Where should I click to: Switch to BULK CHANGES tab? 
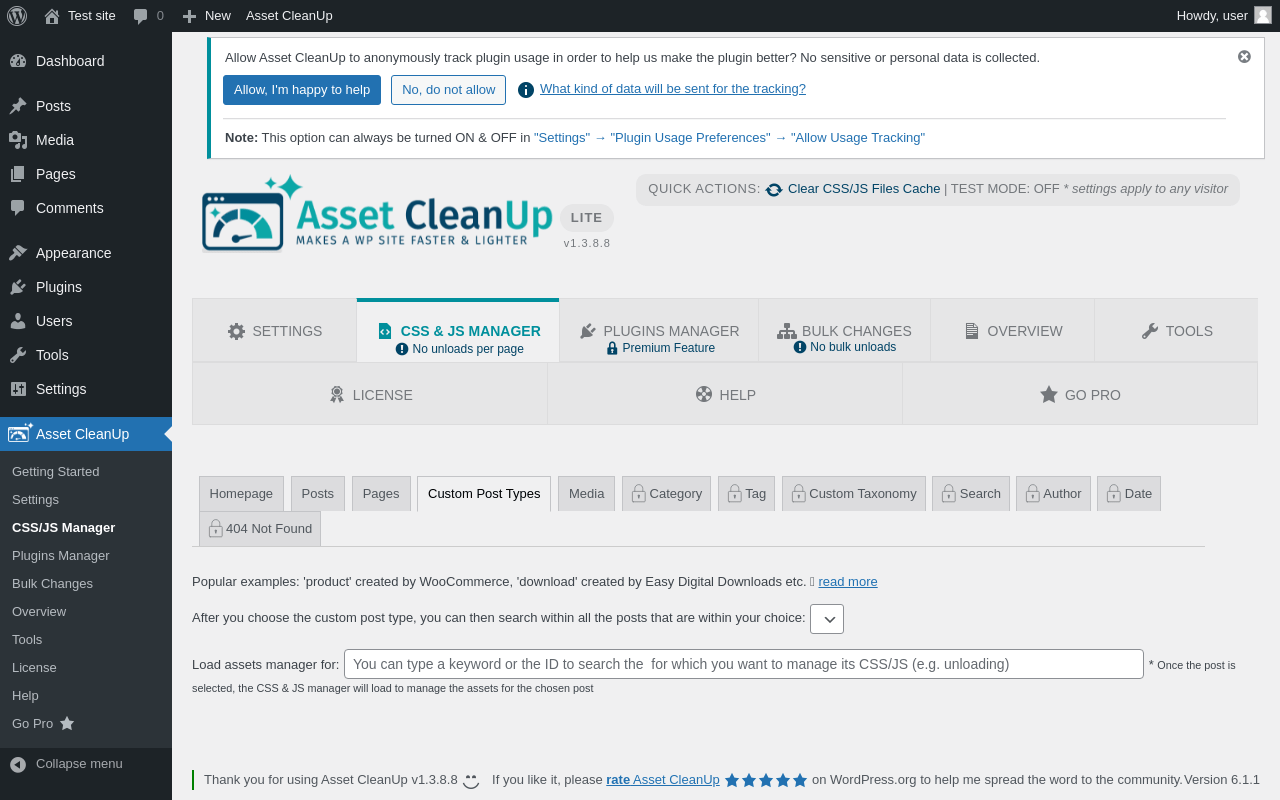coord(844,331)
